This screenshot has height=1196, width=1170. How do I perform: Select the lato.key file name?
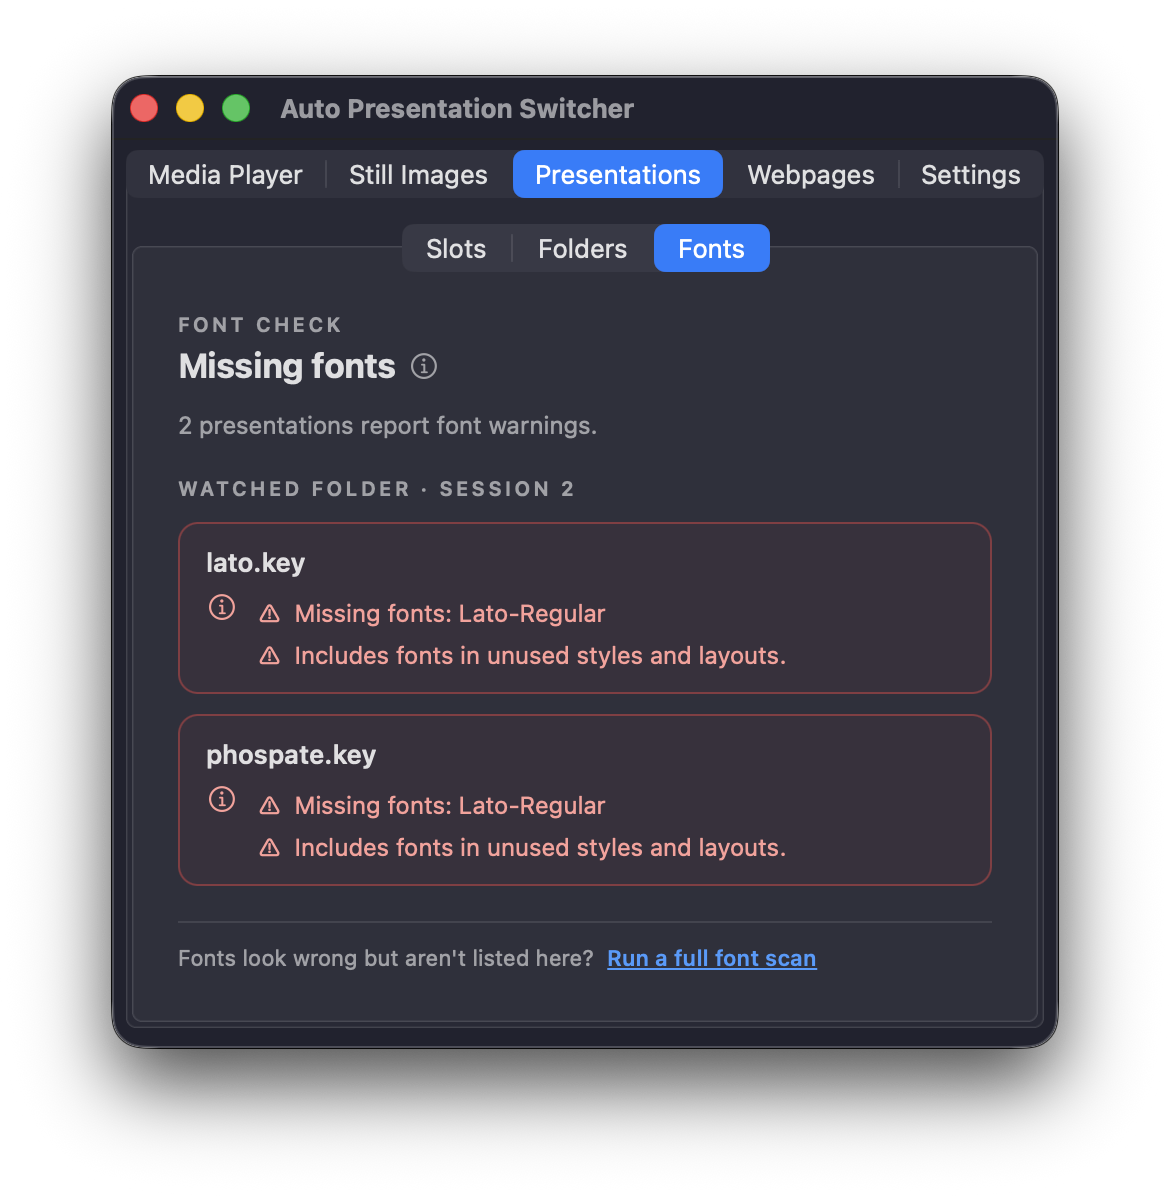point(256,563)
